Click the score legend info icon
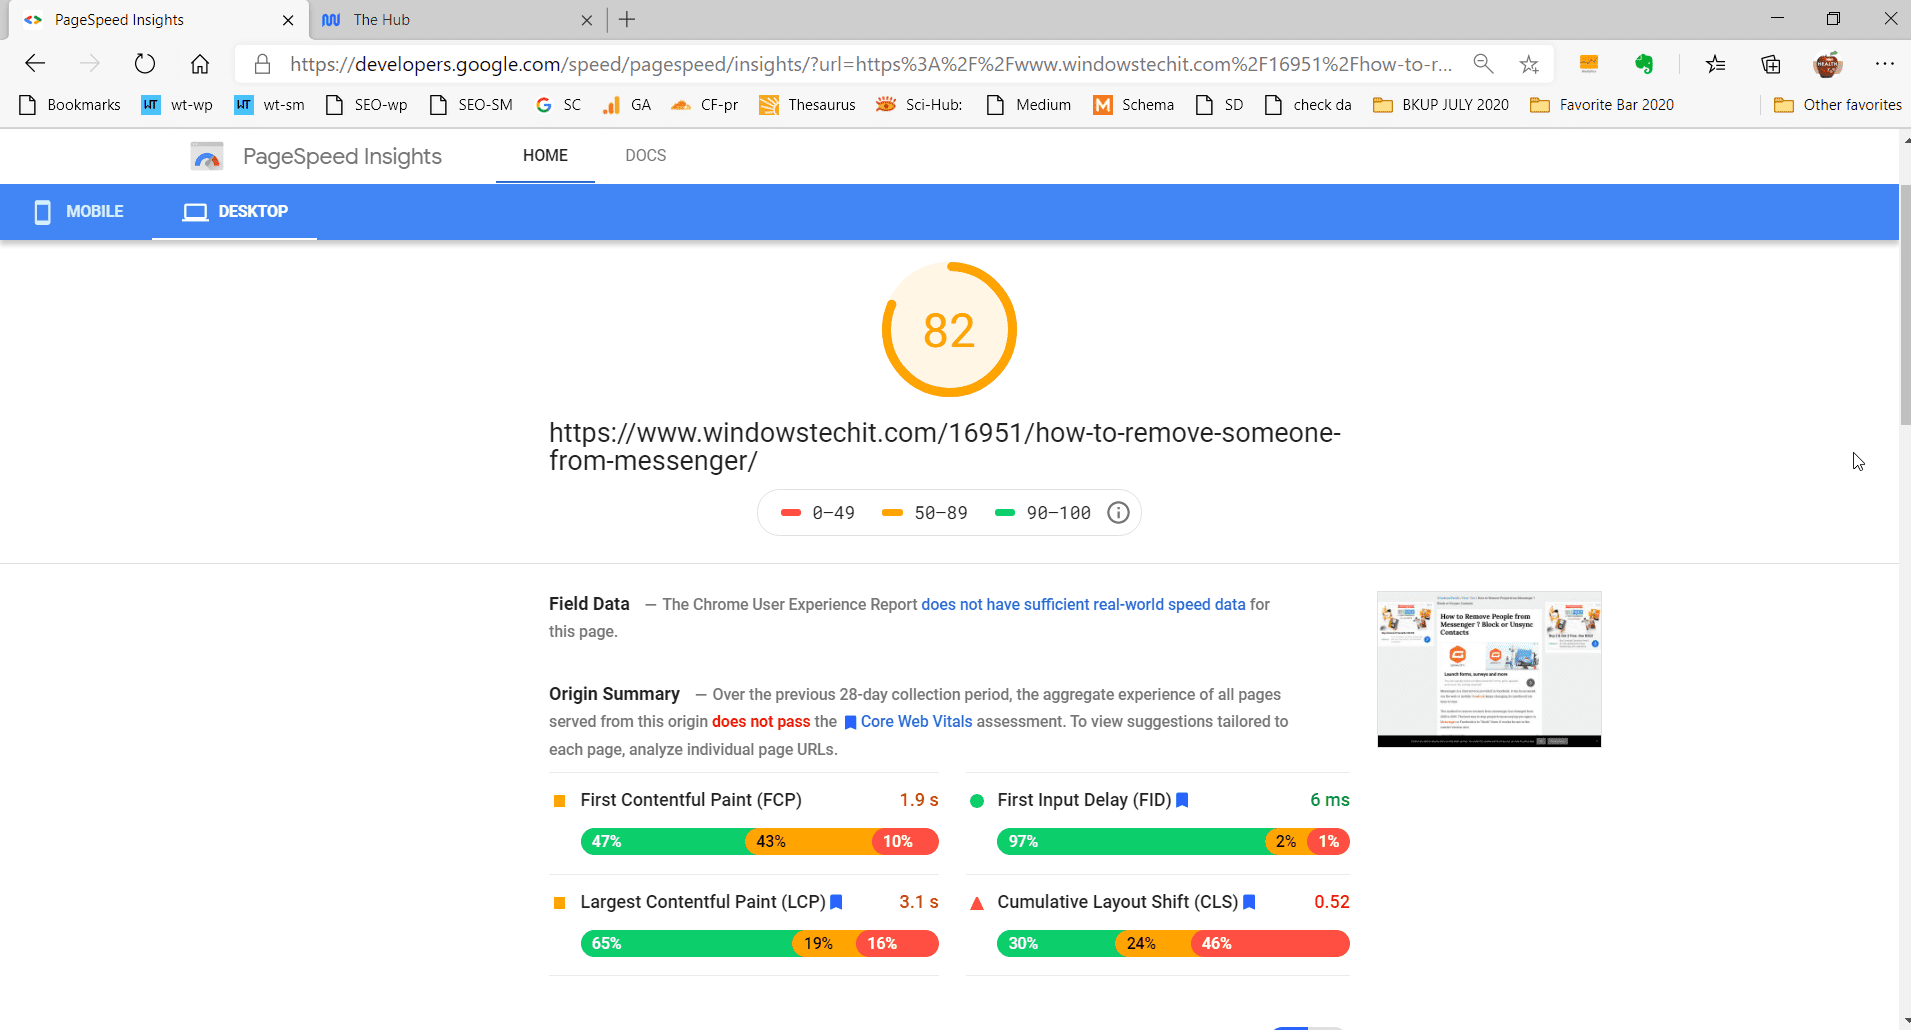1911x1030 pixels. tap(1118, 513)
